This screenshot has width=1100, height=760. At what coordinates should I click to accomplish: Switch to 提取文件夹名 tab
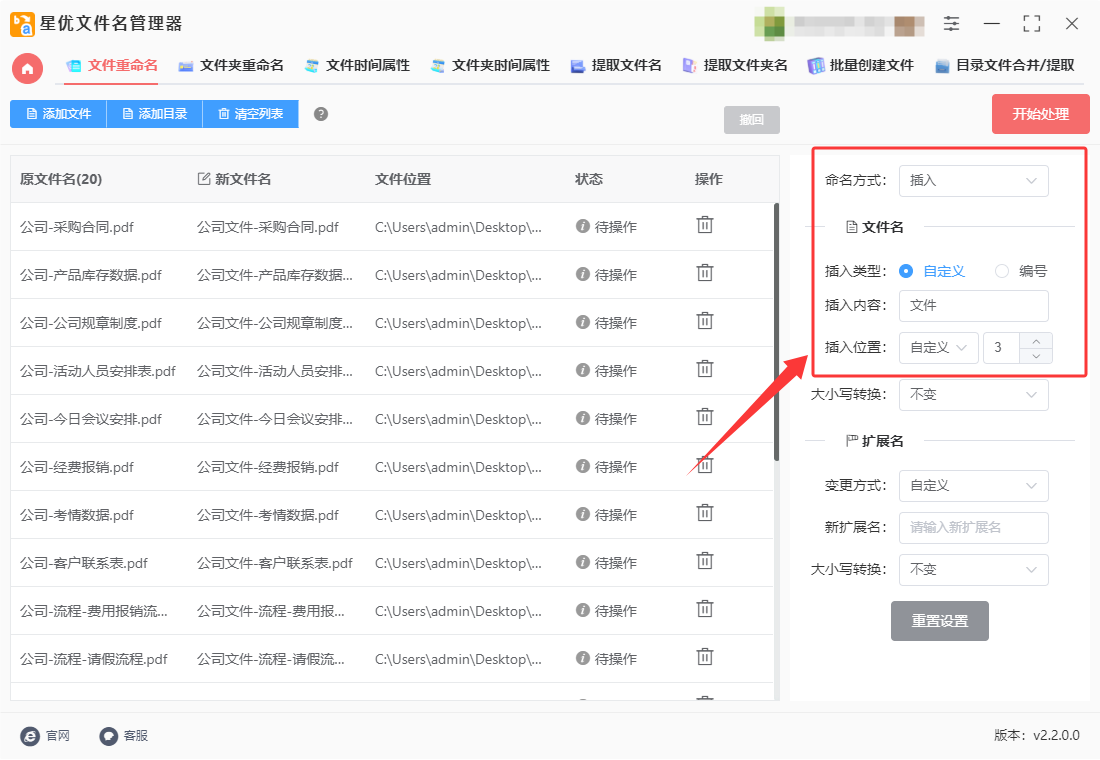(x=735, y=66)
